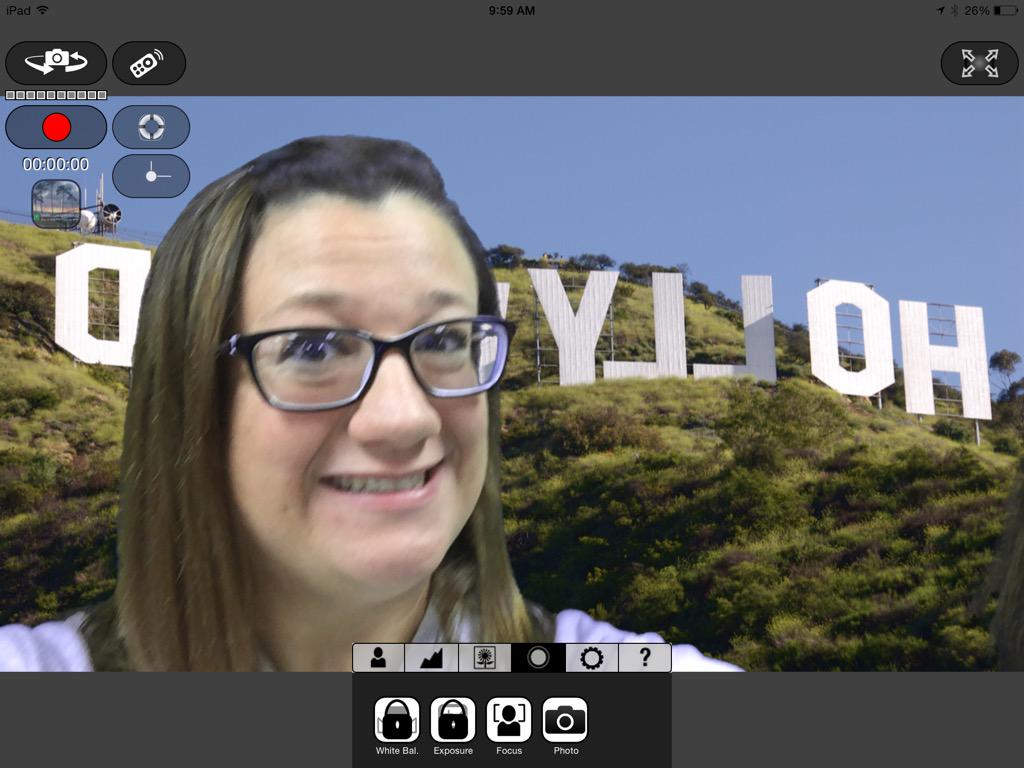The width and height of the screenshot is (1024, 768).
Task: Toggle the White Bal. lock
Action: click(x=397, y=720)
